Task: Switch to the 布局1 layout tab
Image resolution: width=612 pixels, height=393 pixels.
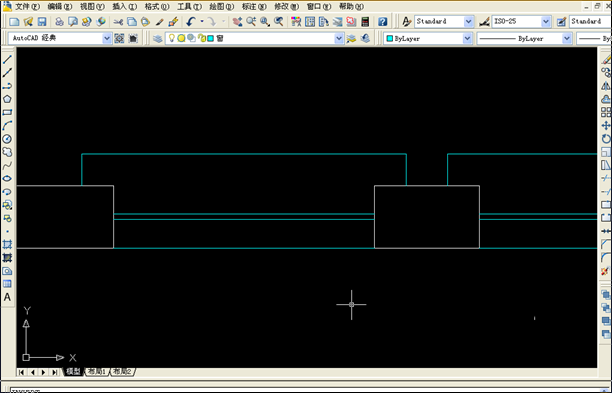Action: [97, 372]
